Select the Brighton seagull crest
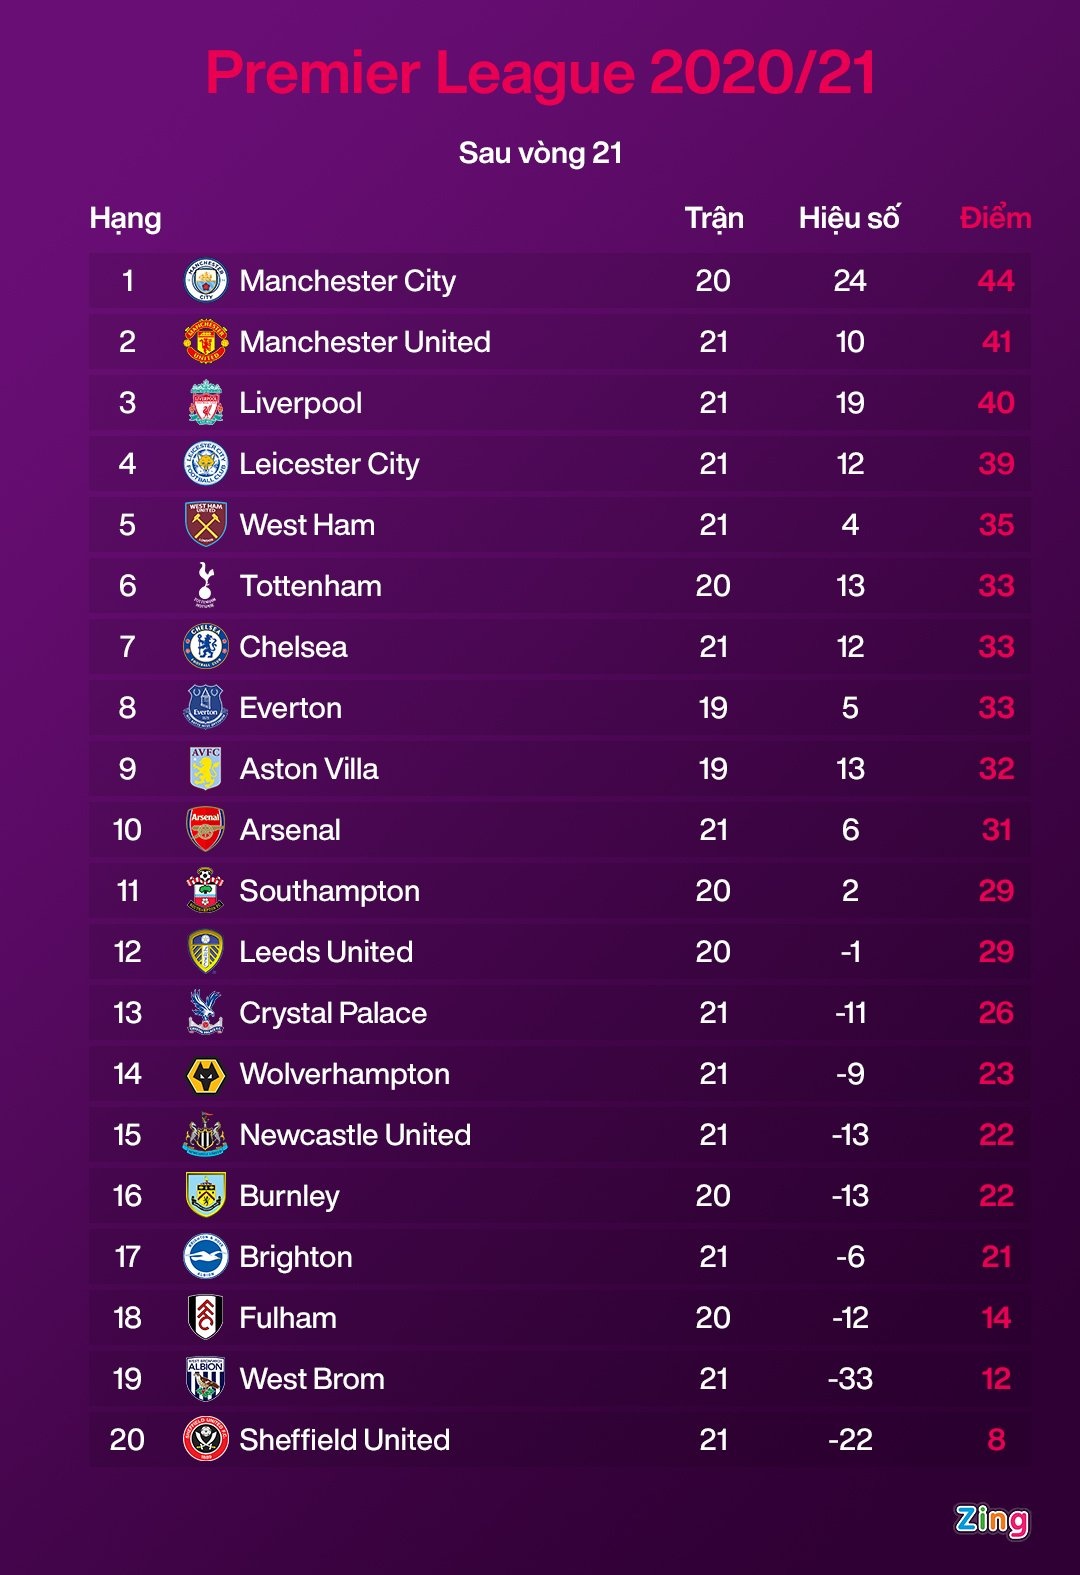 pyautogui.click(x=206, y=1257)
